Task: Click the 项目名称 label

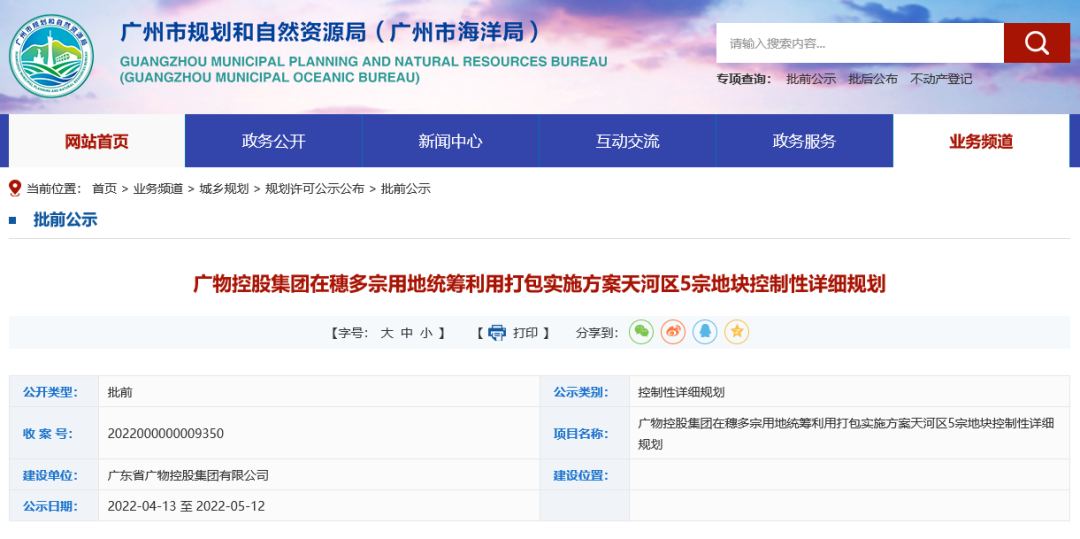Action: pos(581,434)
